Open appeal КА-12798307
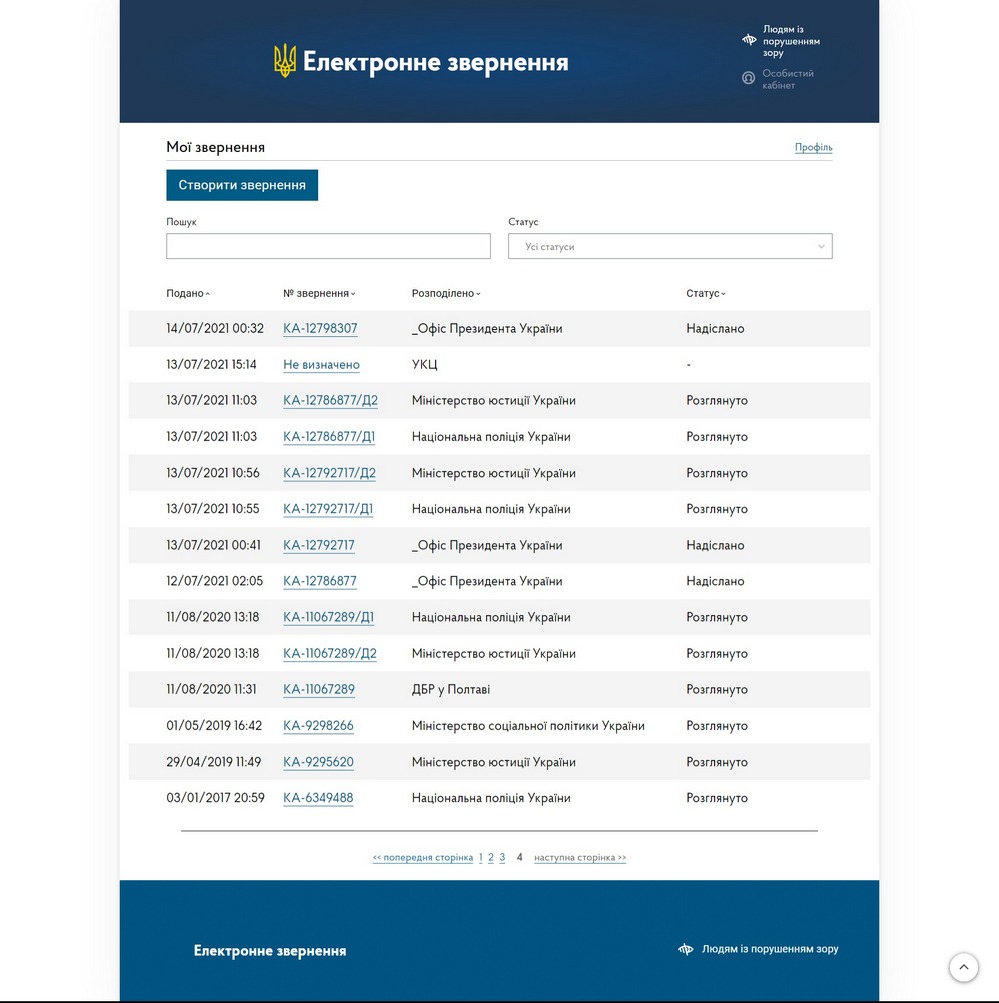999x1003 pixels. click(x=320, y=328)
